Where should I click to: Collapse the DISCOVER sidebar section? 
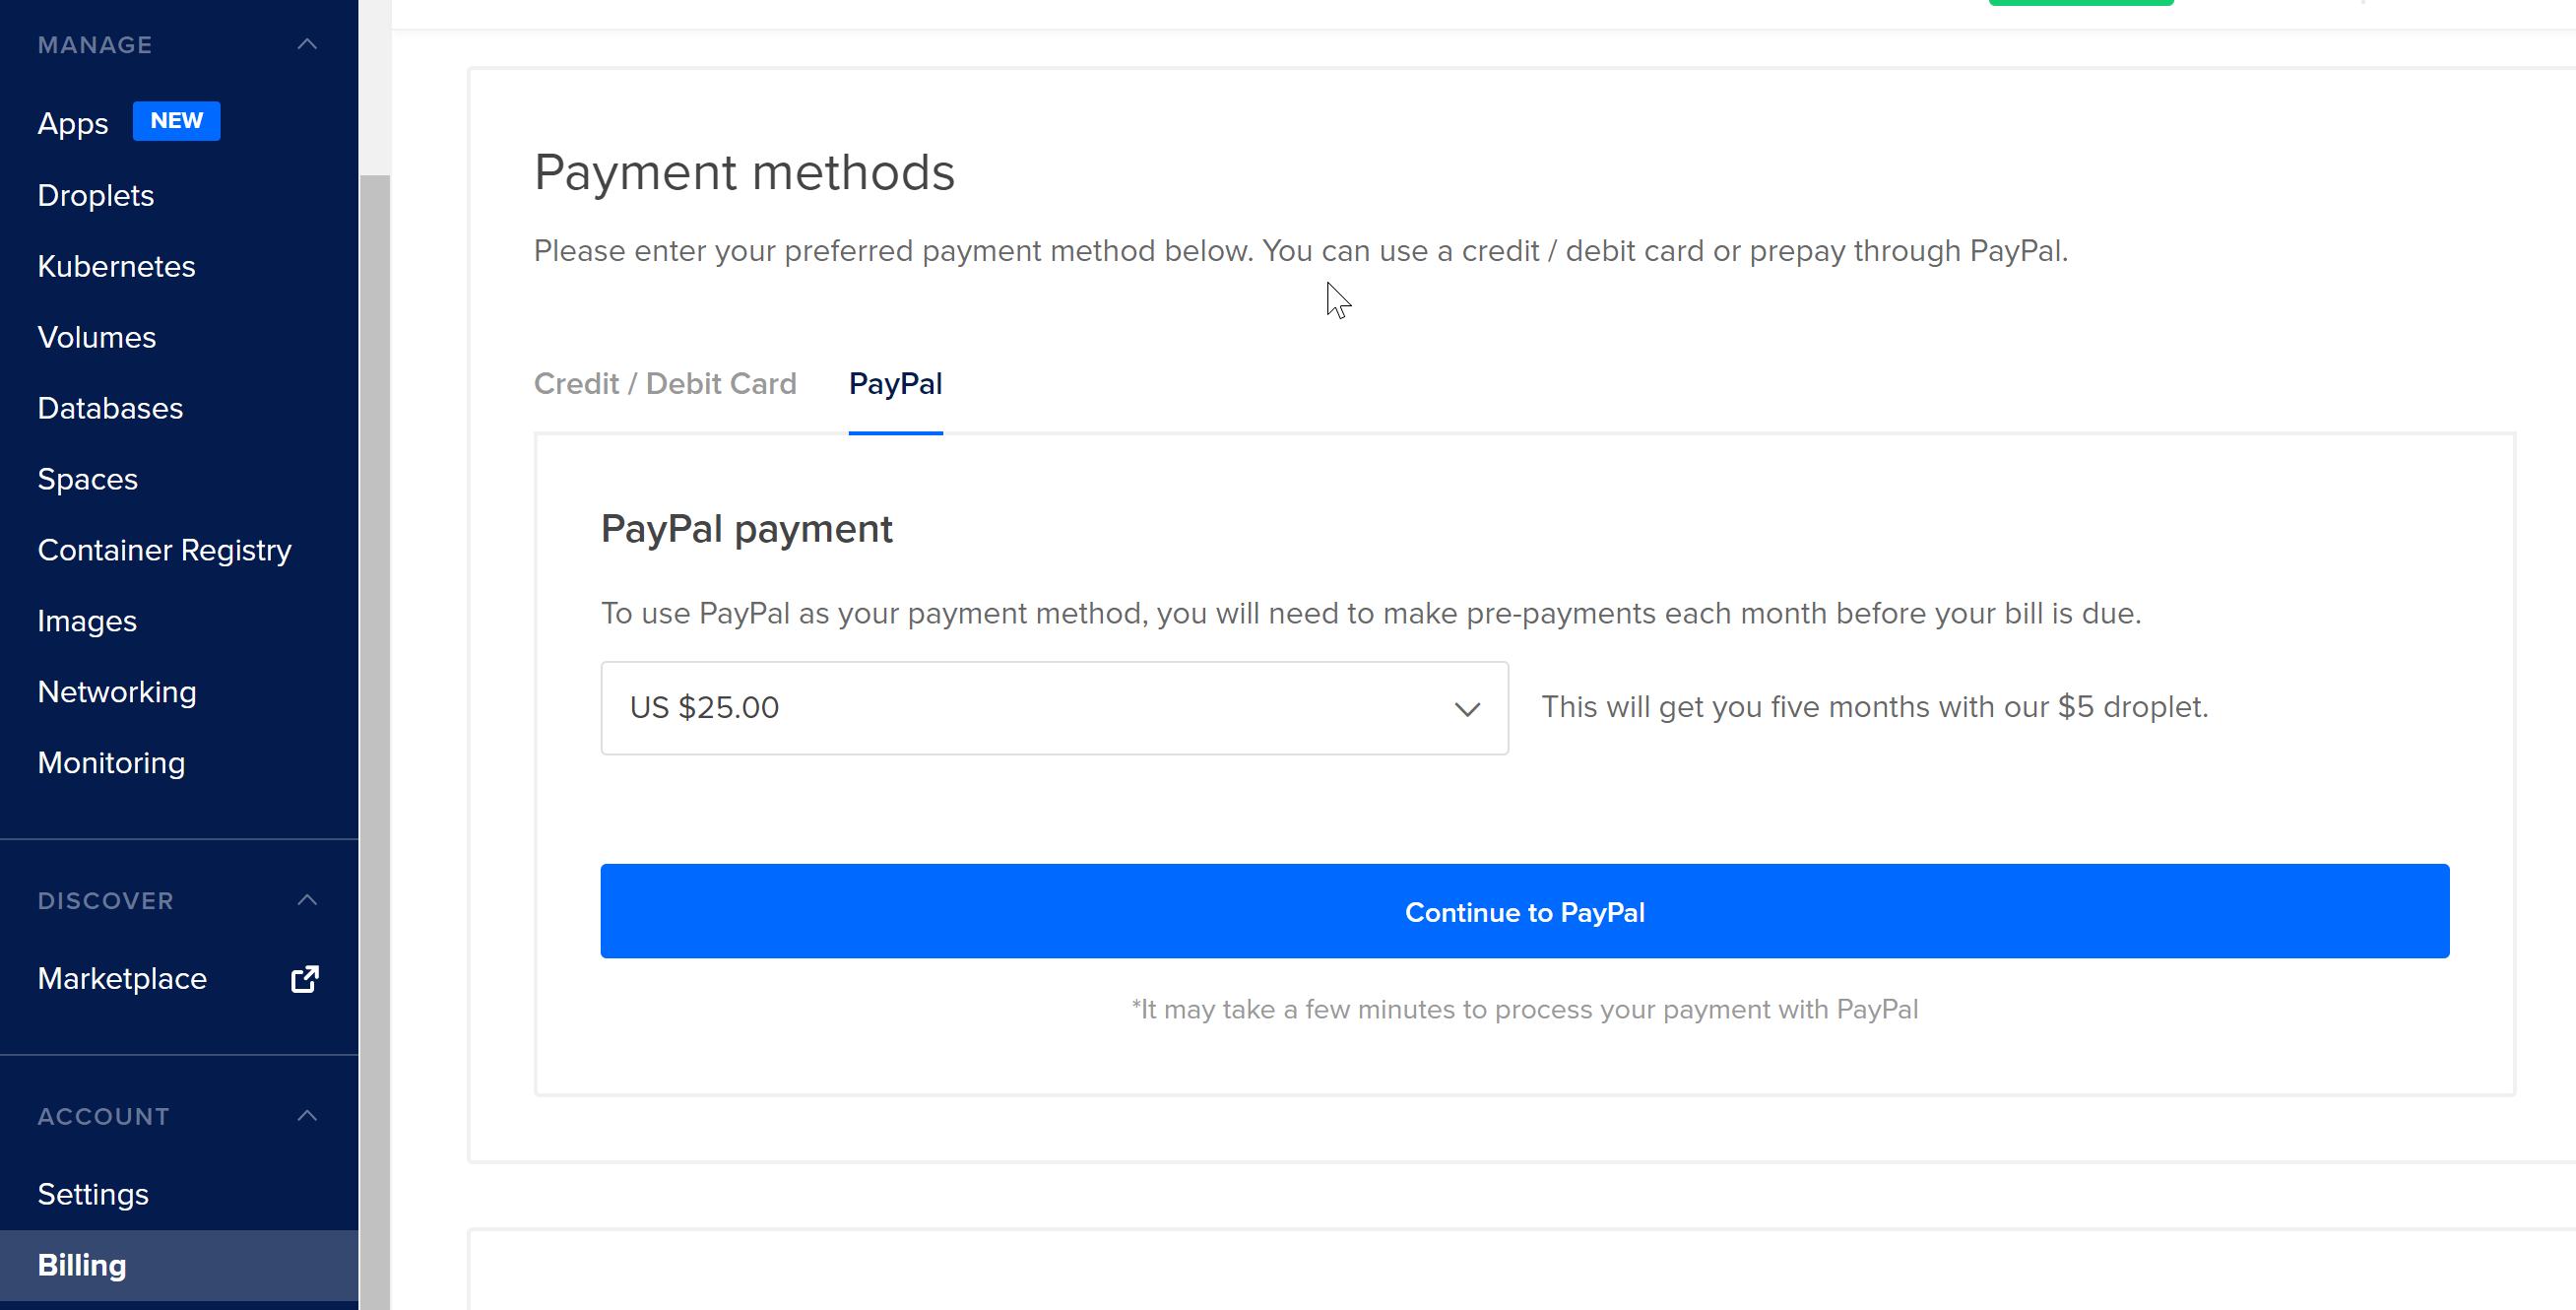coord(307,900)
